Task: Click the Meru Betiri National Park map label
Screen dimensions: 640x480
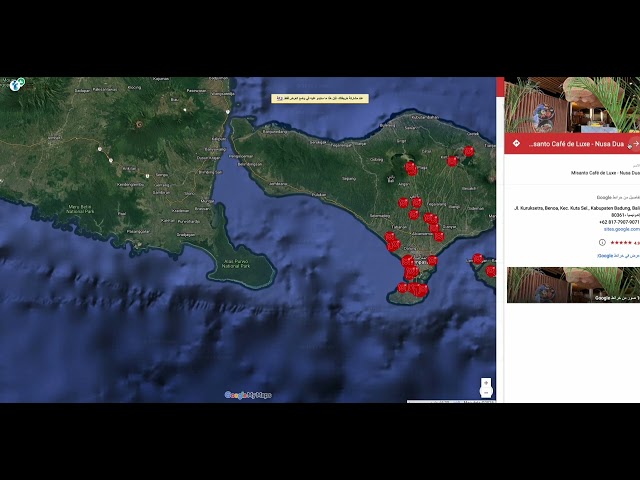Action: [80, 209]
